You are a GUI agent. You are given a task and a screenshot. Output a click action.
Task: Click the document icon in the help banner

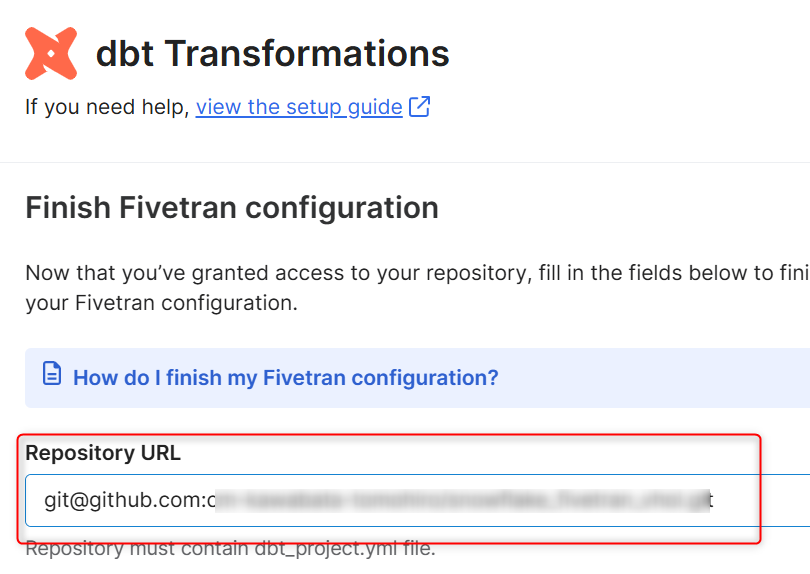pos(52,374)
